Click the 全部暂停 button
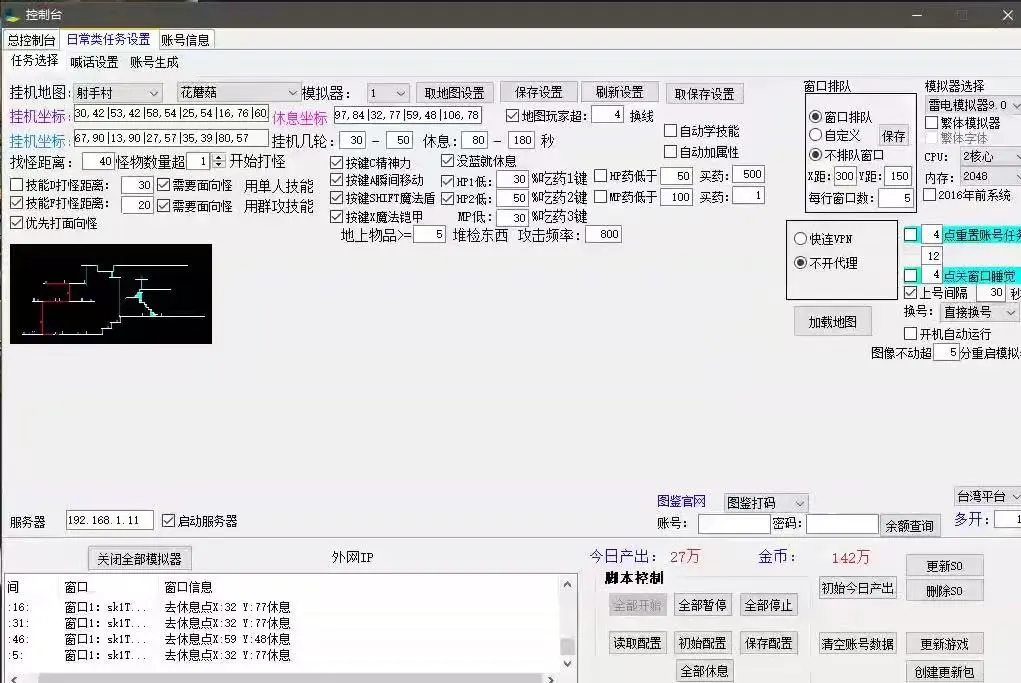 [x=704, y=604]
